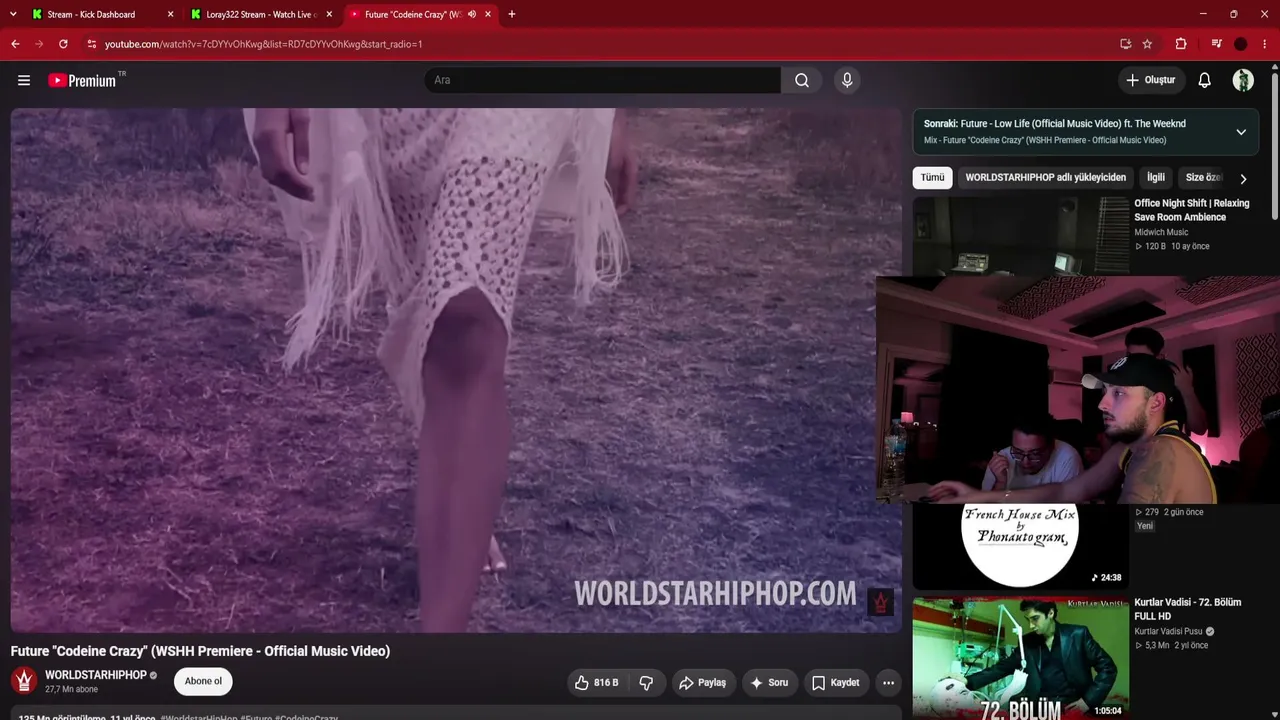Mute the audio-playing Future tab

tap(472, 14)
